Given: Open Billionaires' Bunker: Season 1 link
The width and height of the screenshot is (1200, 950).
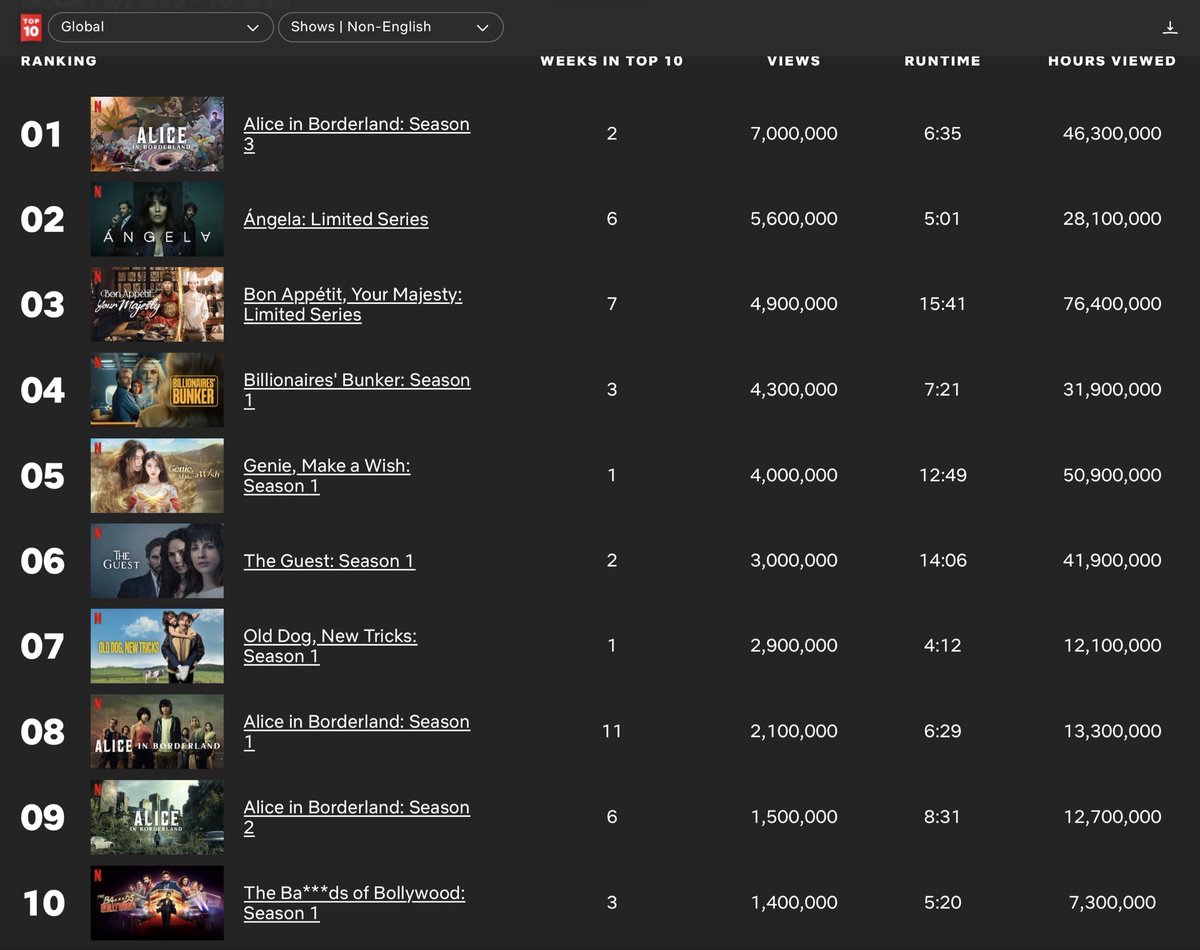Looking at the screenshot, I should [x=357, y=390].
